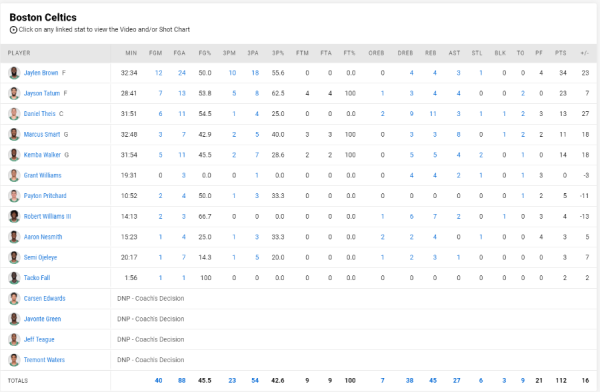
Task: View Jaylen Brown's 12 made field goals
Action: 158,73
